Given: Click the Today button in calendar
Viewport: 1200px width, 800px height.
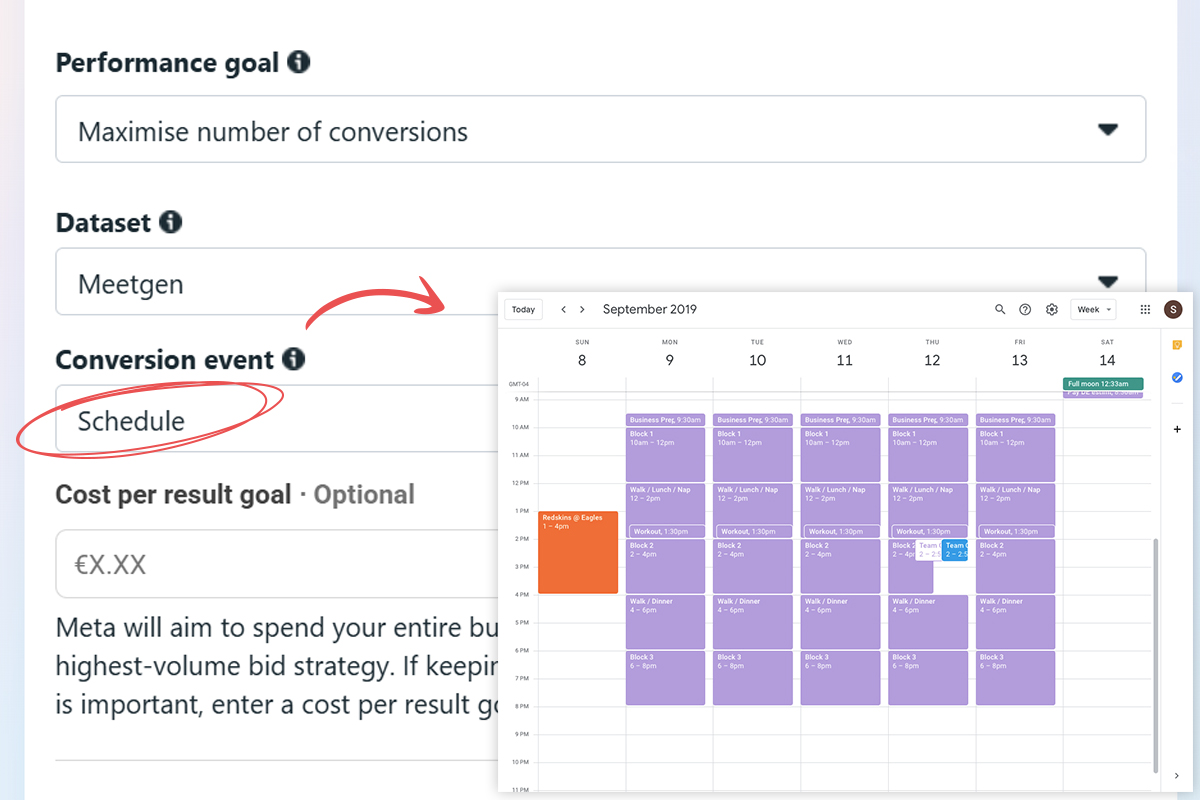Looking at the screenshot, I should 523,310.
